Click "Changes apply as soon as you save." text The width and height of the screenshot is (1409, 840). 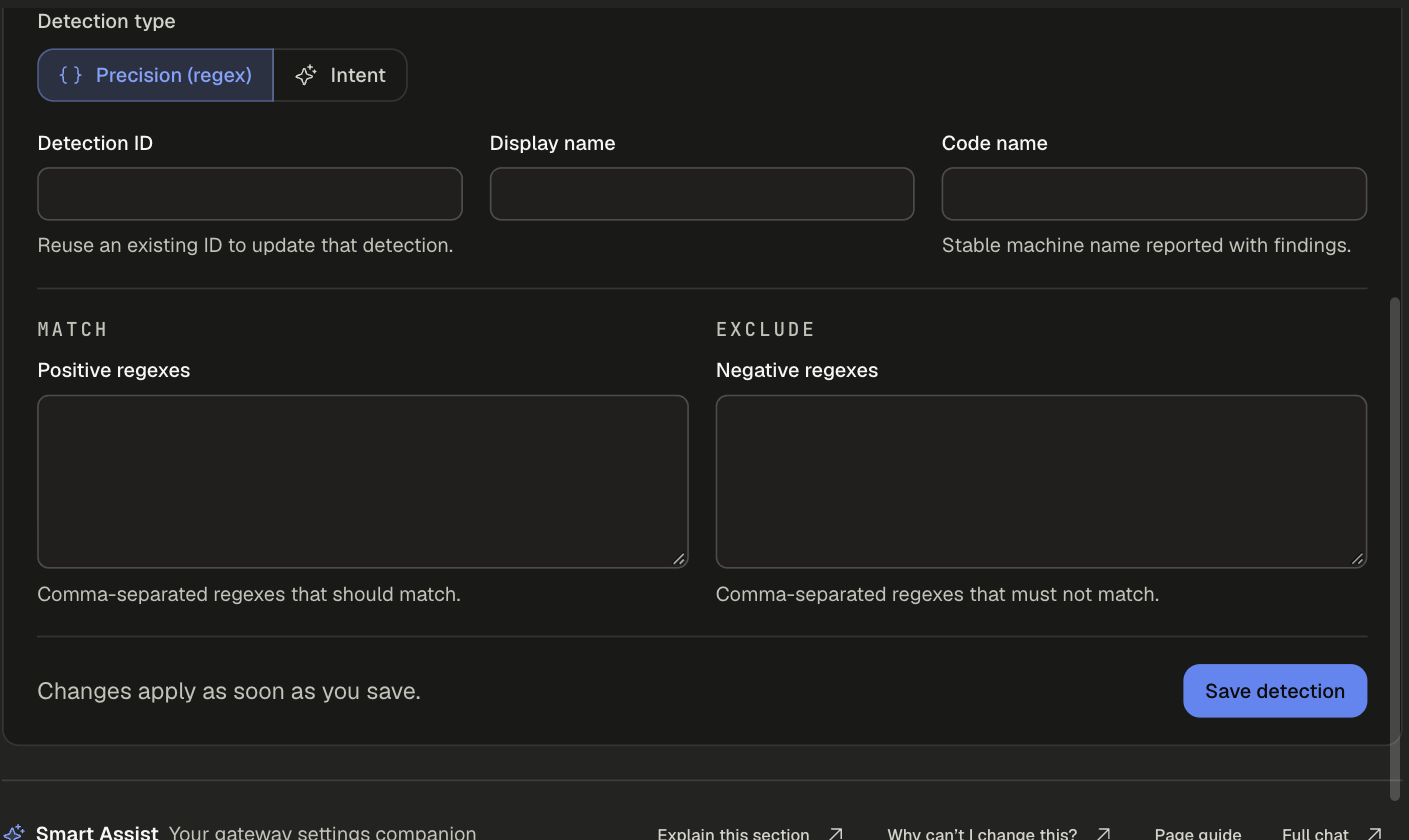(229, 691)
